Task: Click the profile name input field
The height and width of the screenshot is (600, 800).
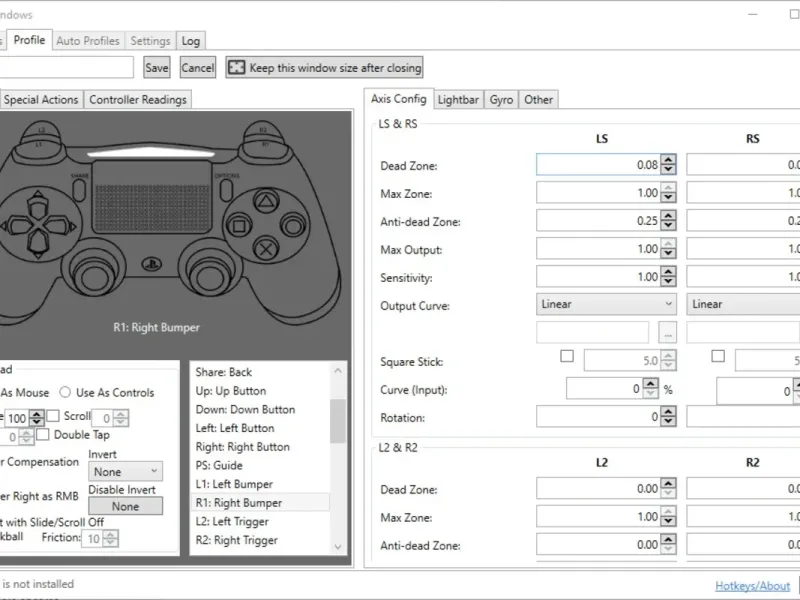Action: point(66,67)
